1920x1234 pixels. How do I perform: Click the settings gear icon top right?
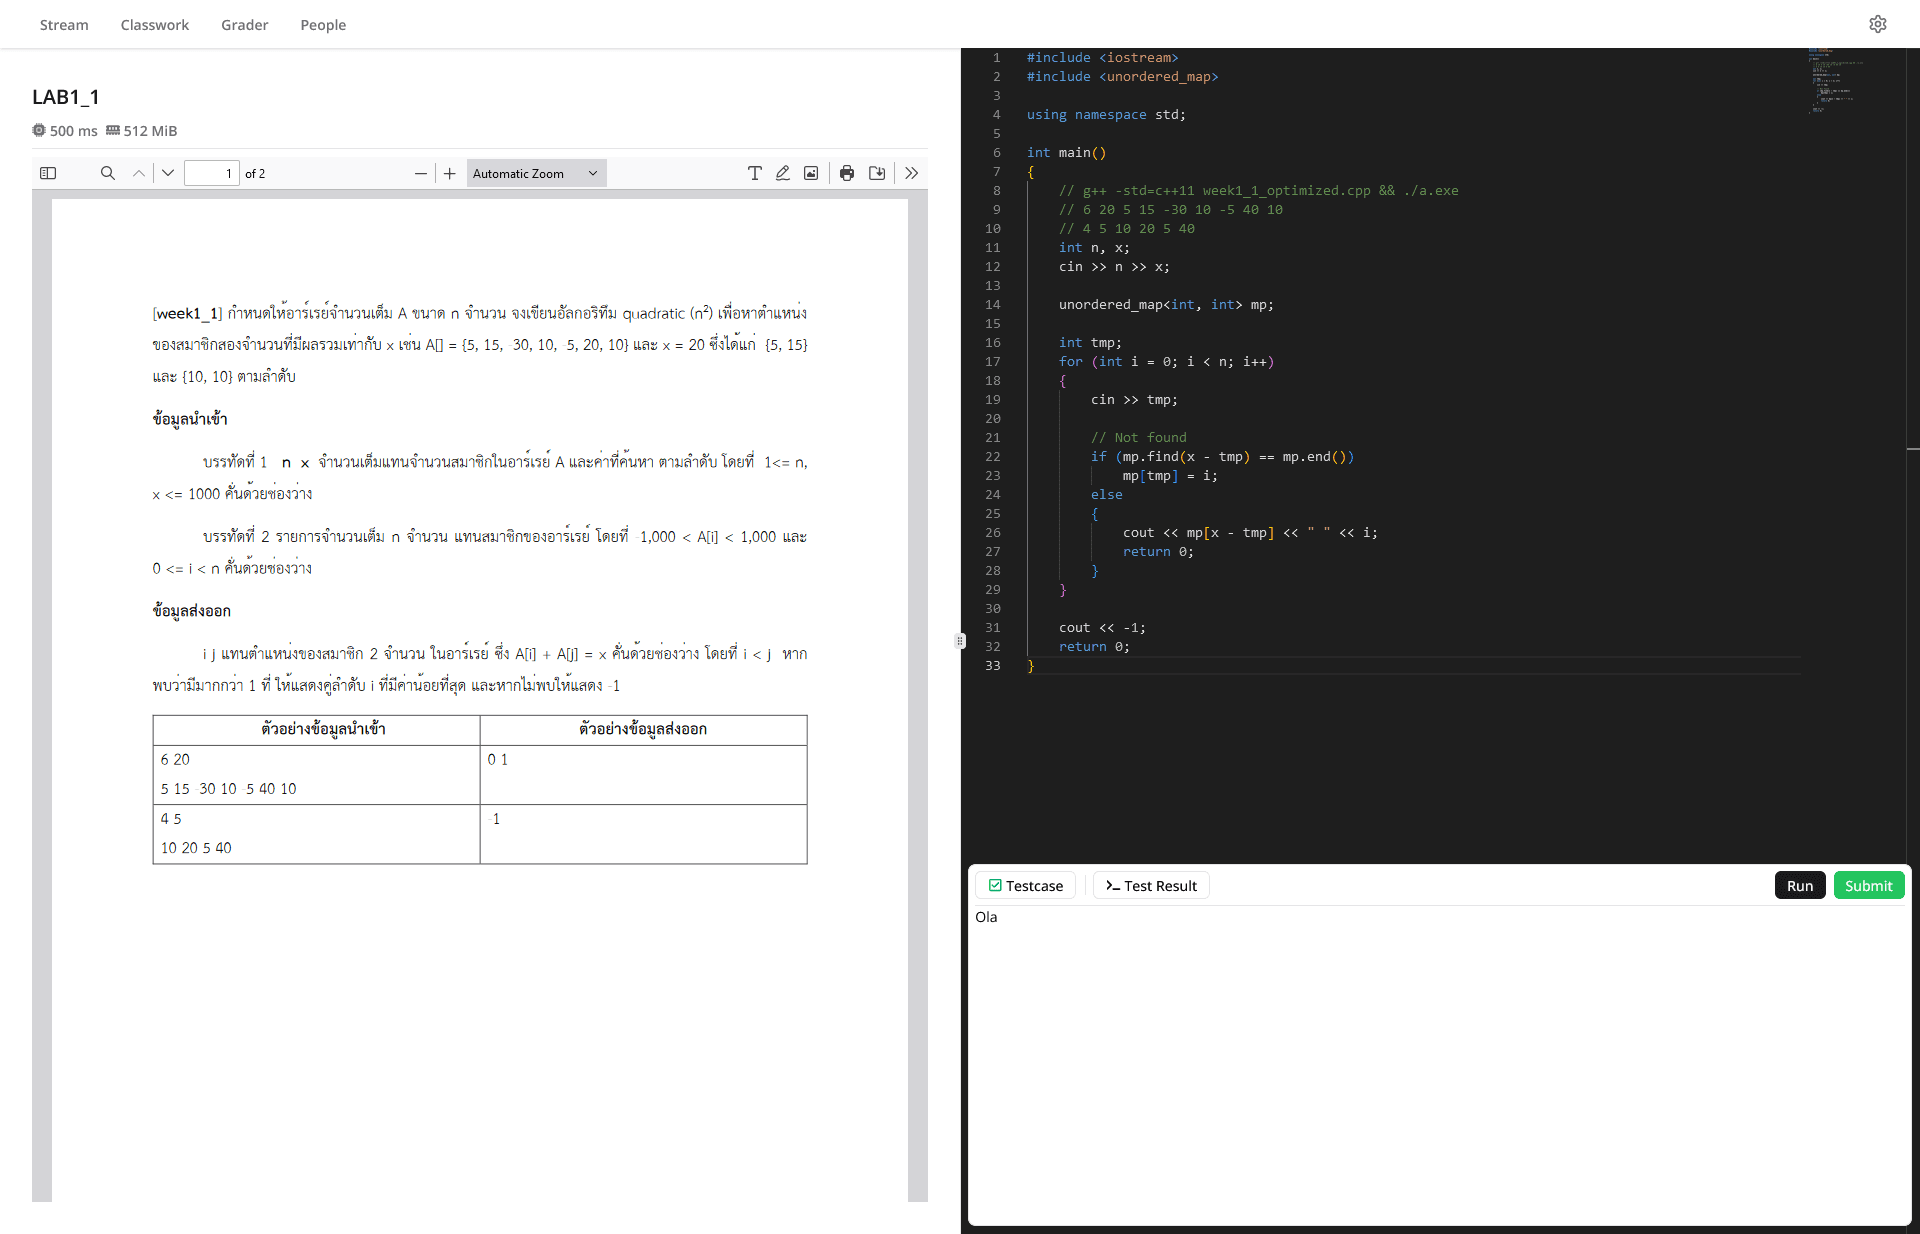pyautogui.click(x=1878, y=24)
